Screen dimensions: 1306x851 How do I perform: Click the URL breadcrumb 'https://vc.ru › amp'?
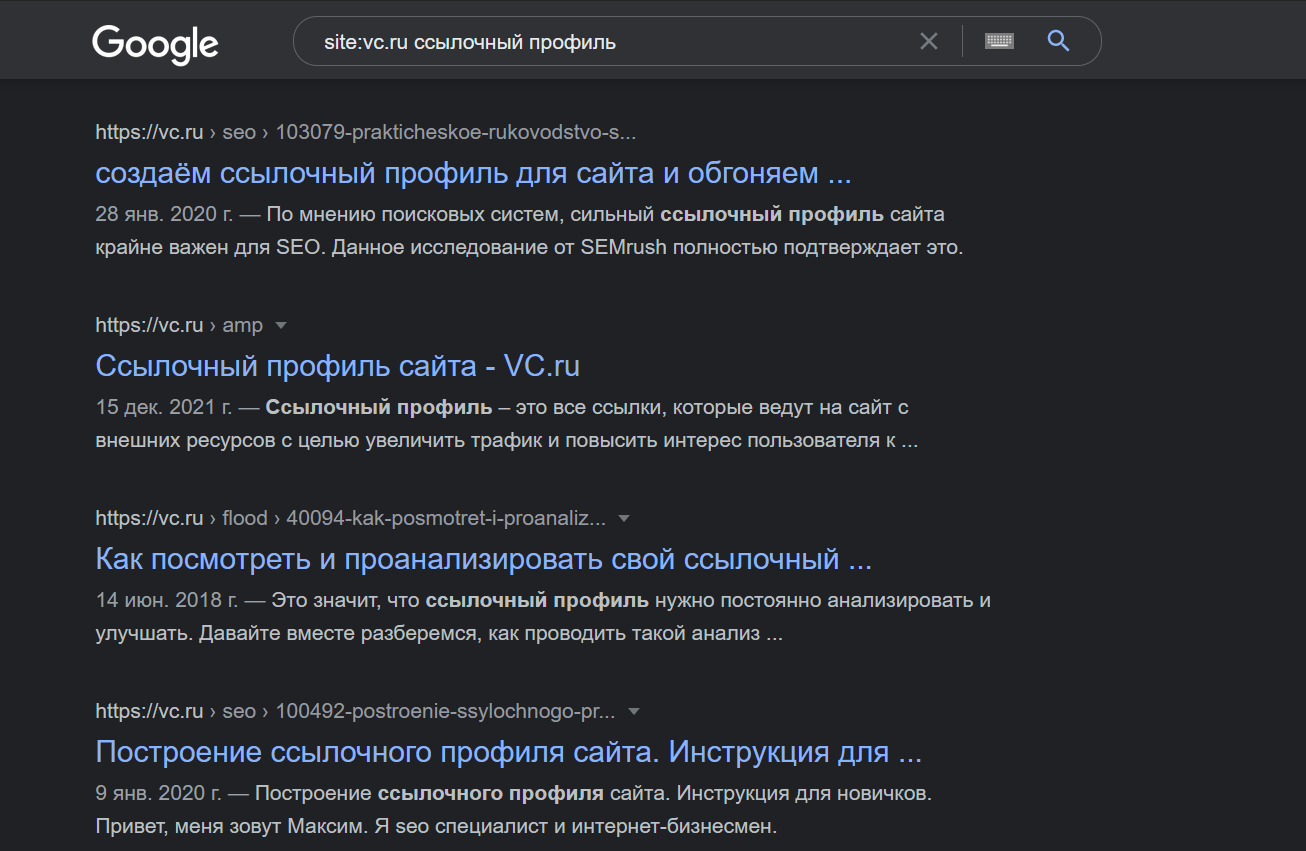179,325
